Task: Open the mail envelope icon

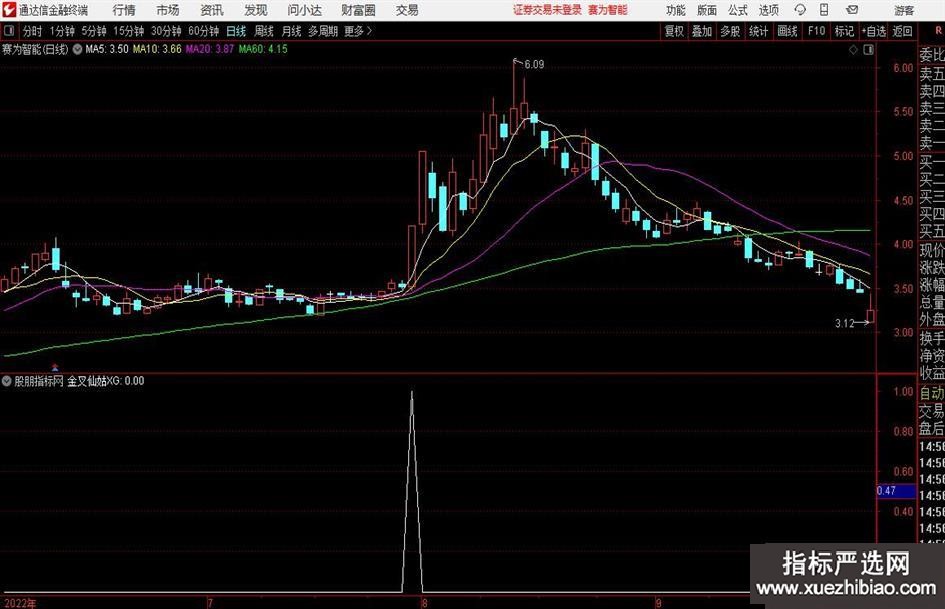Action: coord(852,10)
